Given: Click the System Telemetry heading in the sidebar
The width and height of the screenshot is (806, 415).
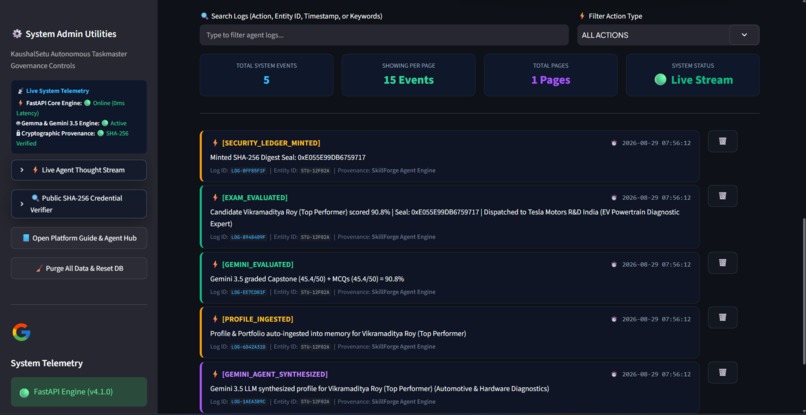Looking at the screenshot, I should click(x=47, y=363).
